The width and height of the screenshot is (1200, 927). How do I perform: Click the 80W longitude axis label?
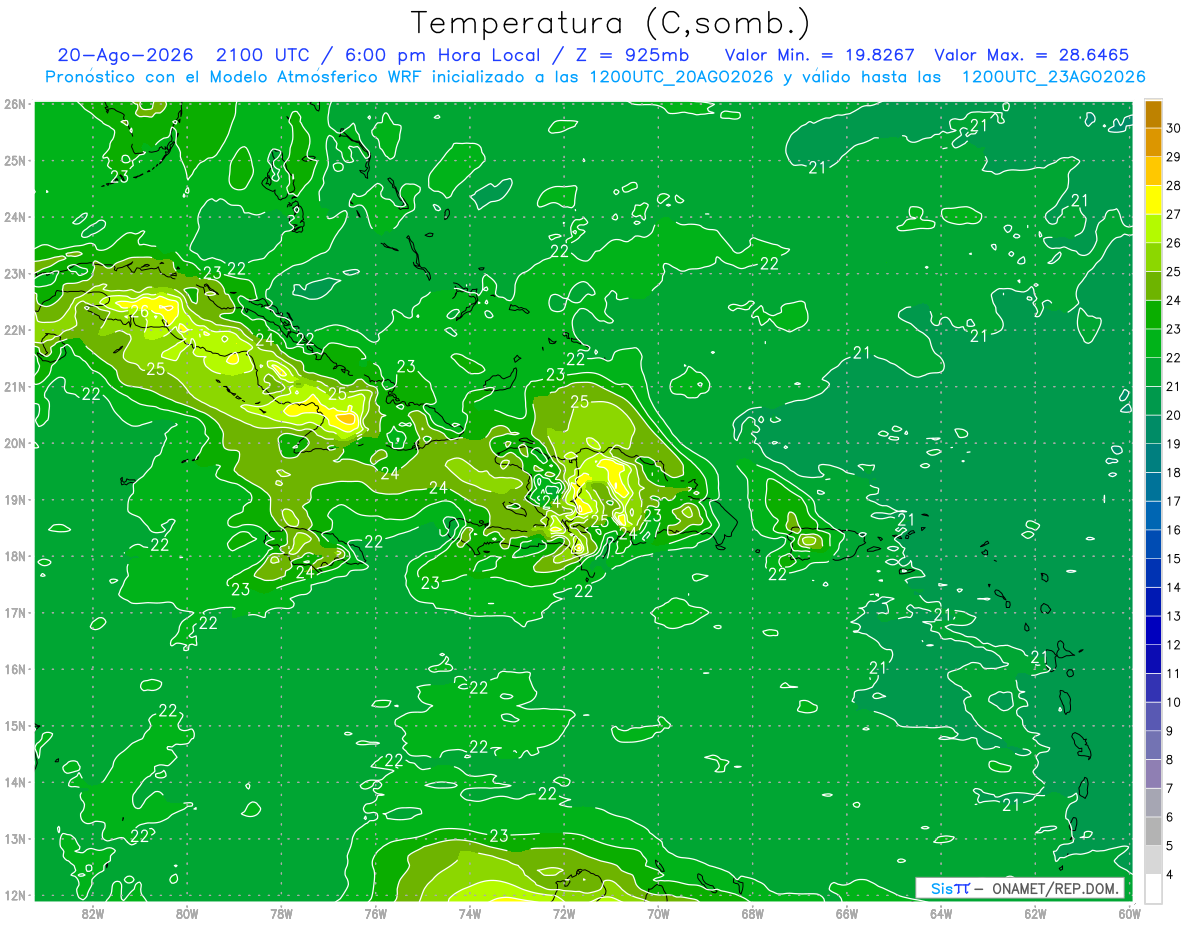tap(186, 913)
